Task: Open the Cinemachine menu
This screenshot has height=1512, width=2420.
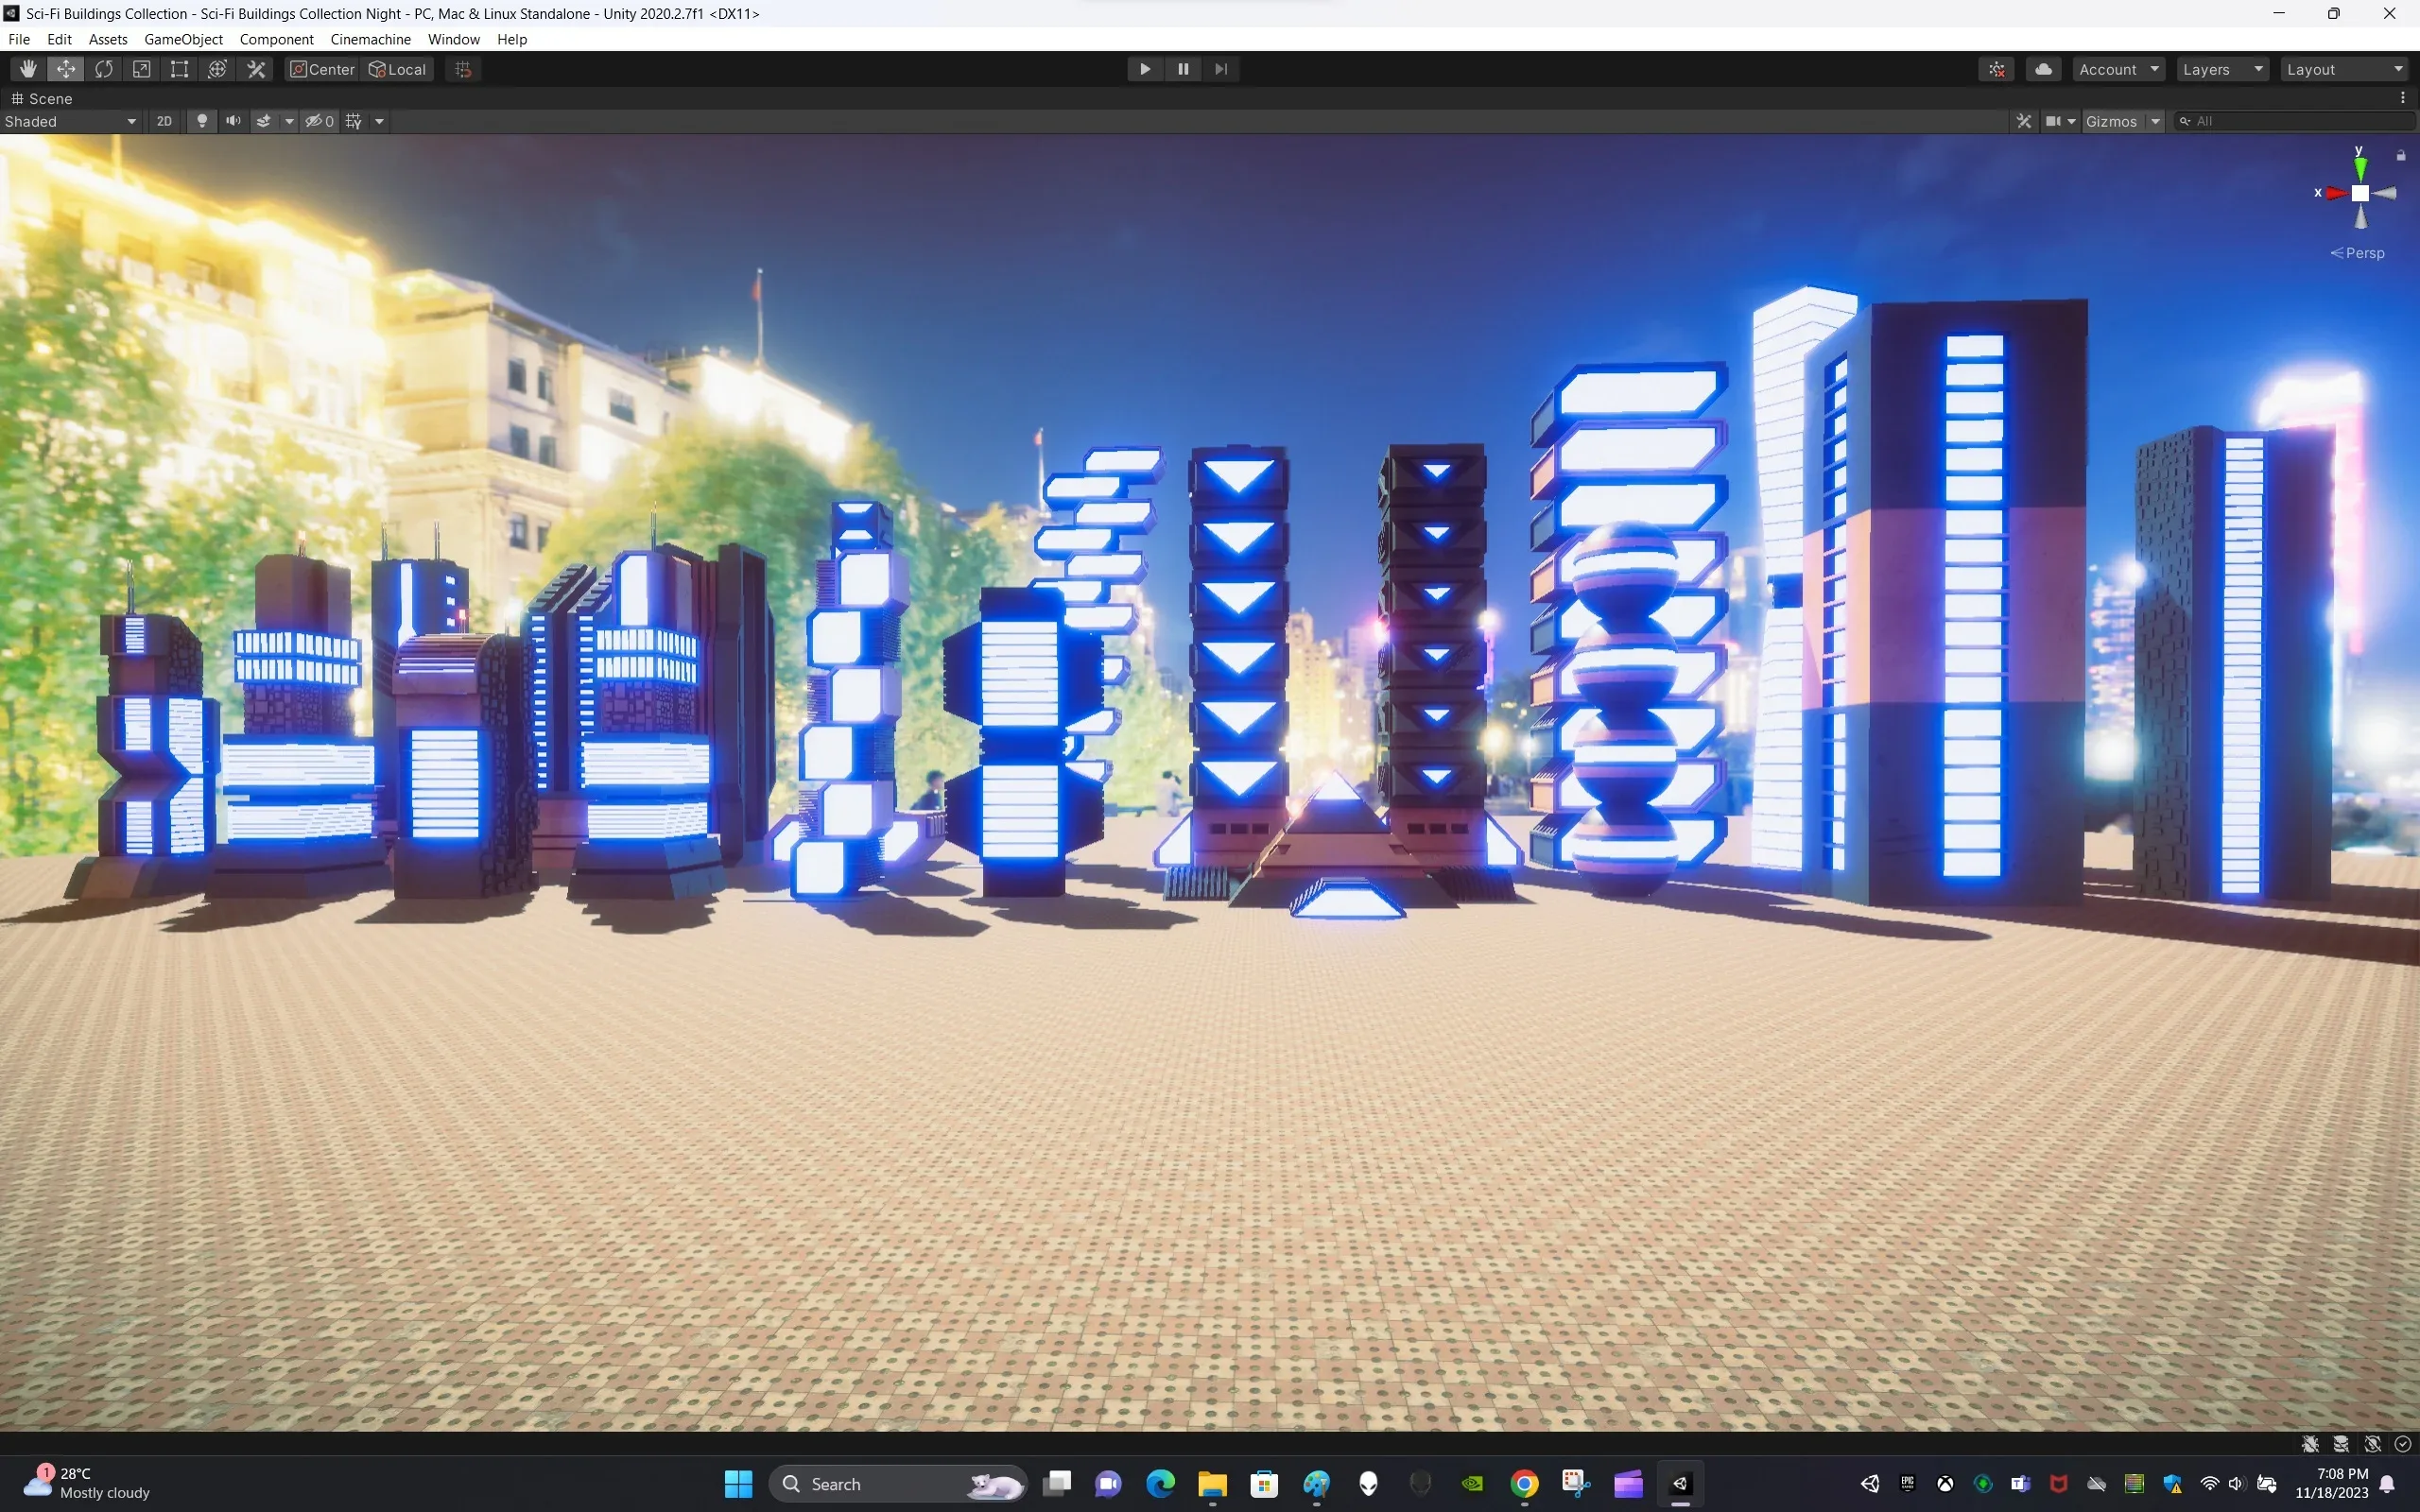Action: [x=370, y=39]
